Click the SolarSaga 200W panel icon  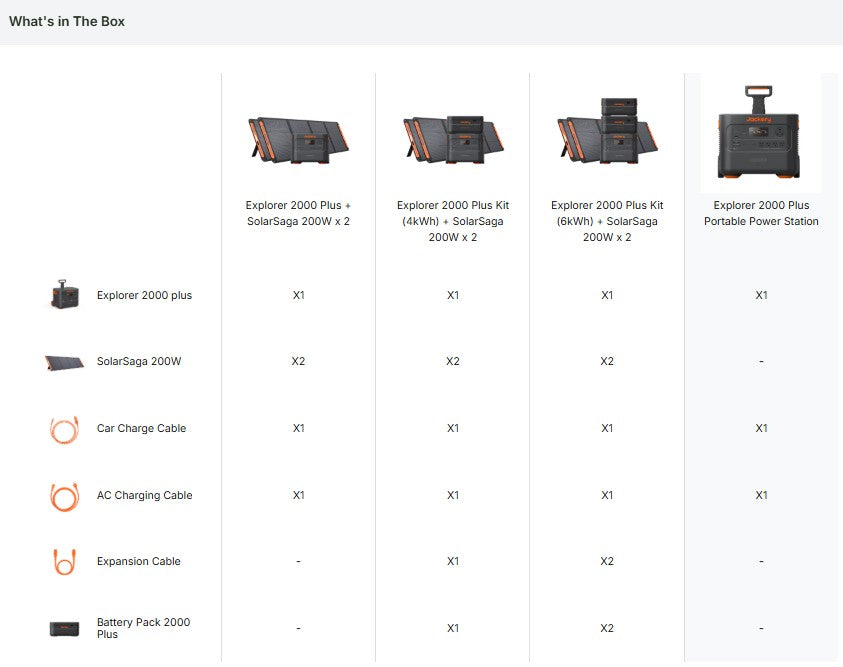point(64,362)
